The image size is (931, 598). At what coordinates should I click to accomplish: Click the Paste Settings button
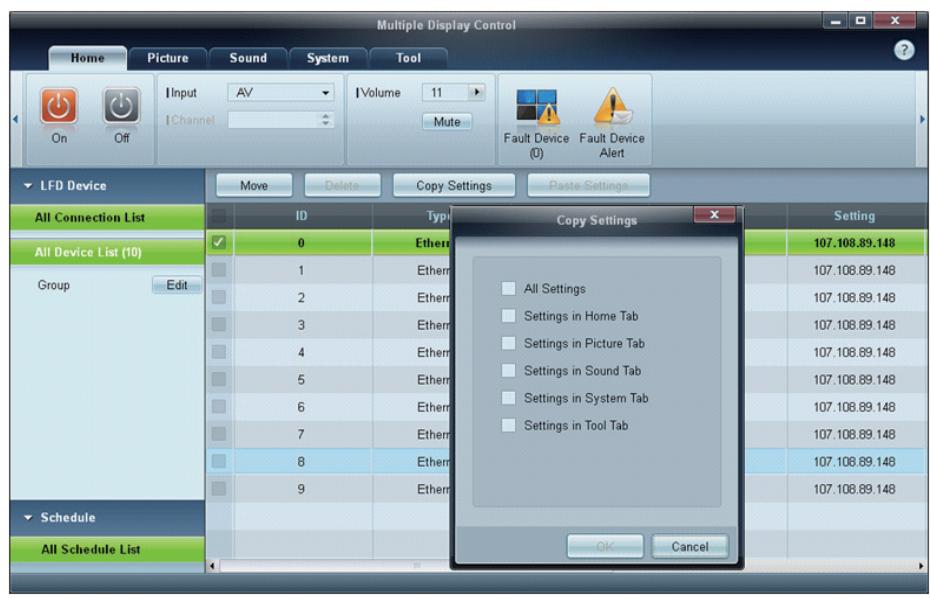(x=588, y=186)
